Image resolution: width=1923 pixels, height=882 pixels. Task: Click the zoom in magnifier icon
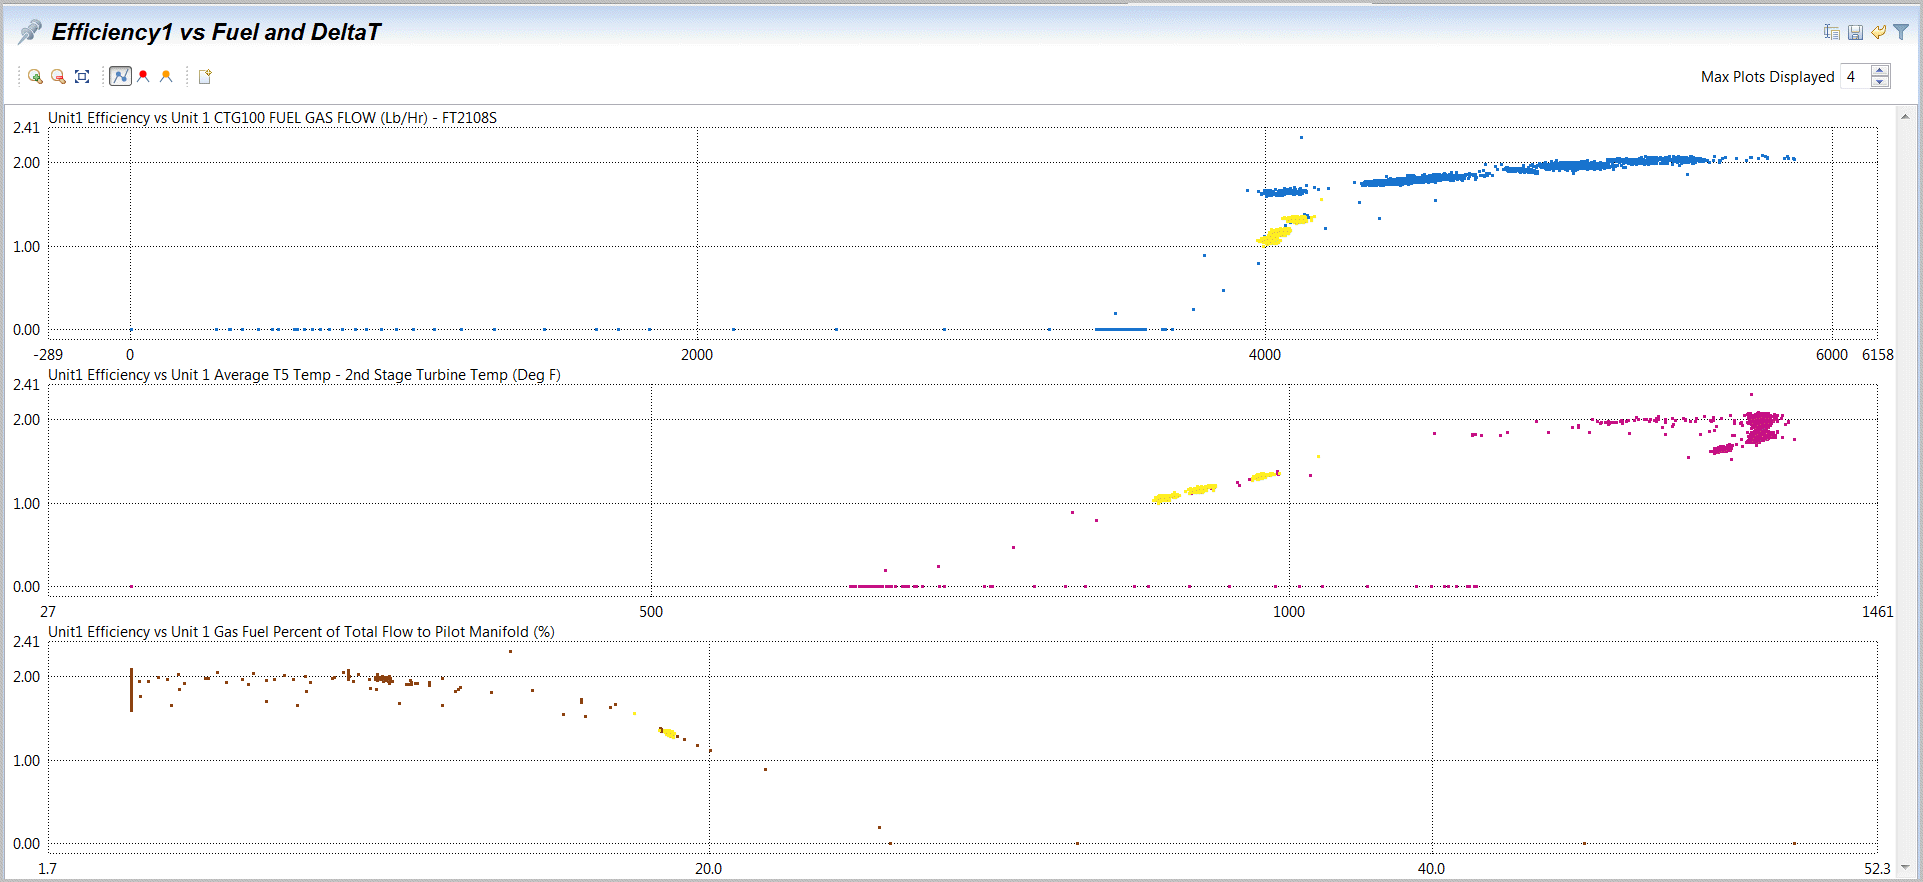(35, 77)
